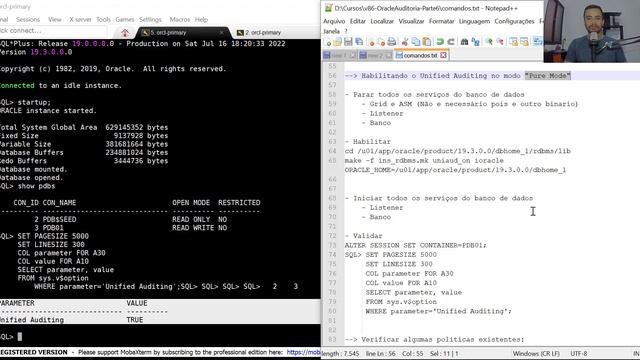The width and height of the screenshot is (640, 360).
Task: Click the Close All icon in Notepad++ toolbar
Action: [381, 42]
